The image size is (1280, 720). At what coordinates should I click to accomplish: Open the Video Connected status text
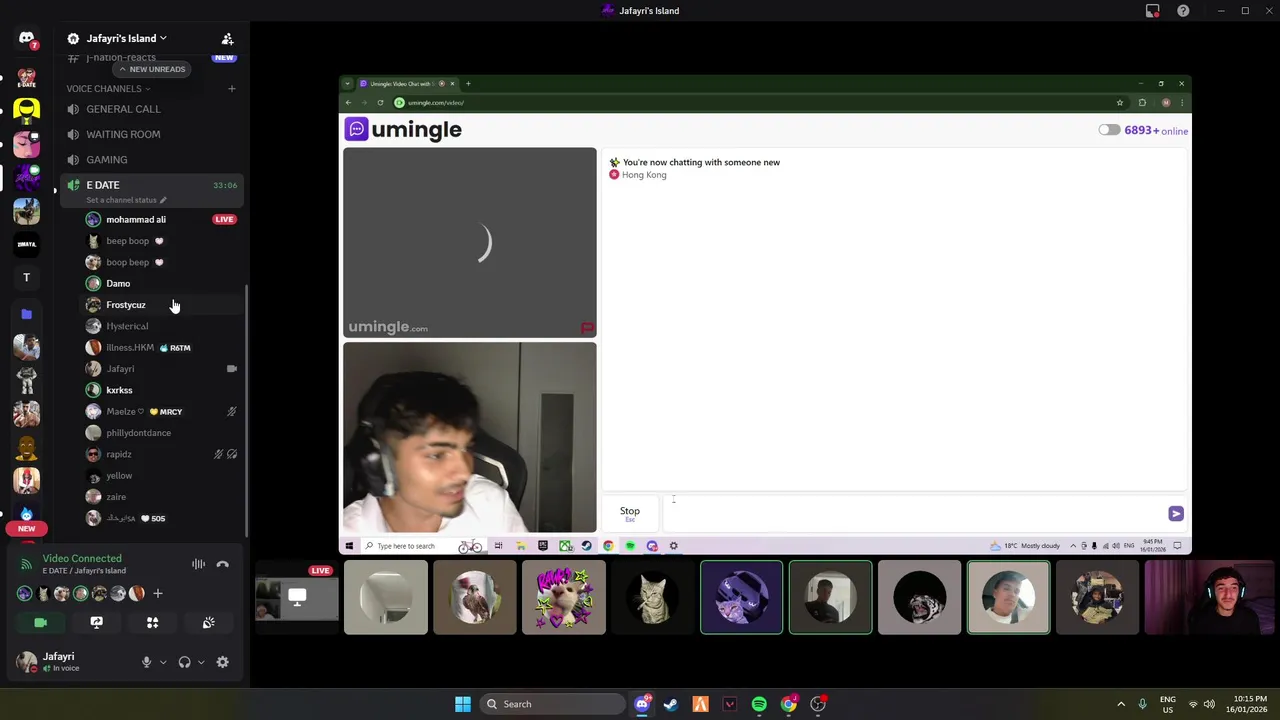pyautogui.click(x=82, y=559)
